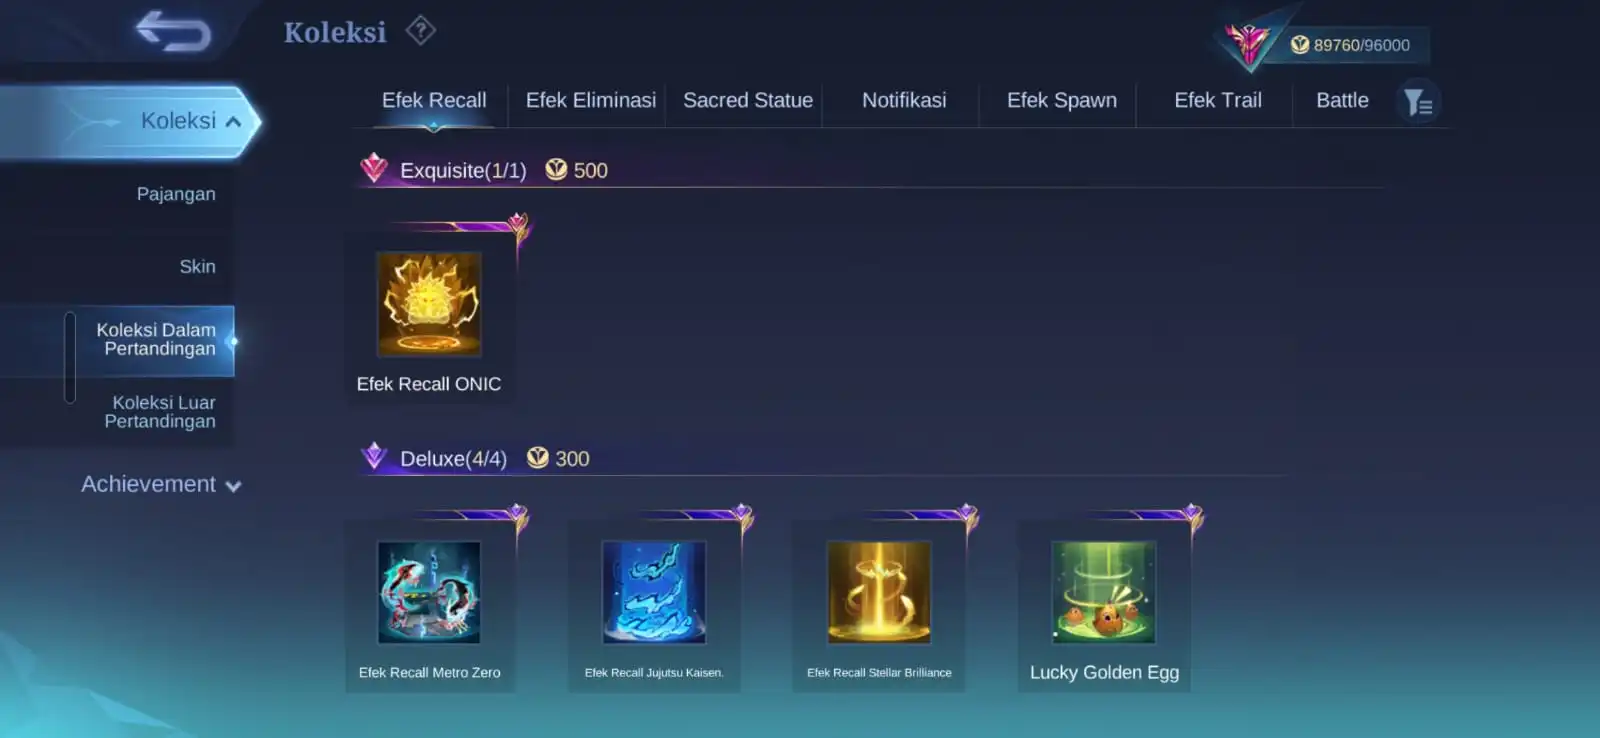Open the Skin sidebar entry
Screen dimensions: 1600x738
coord(197,267)
